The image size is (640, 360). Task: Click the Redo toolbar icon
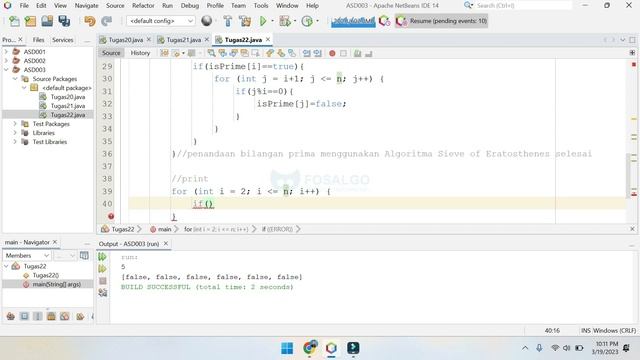pos(107,21)
